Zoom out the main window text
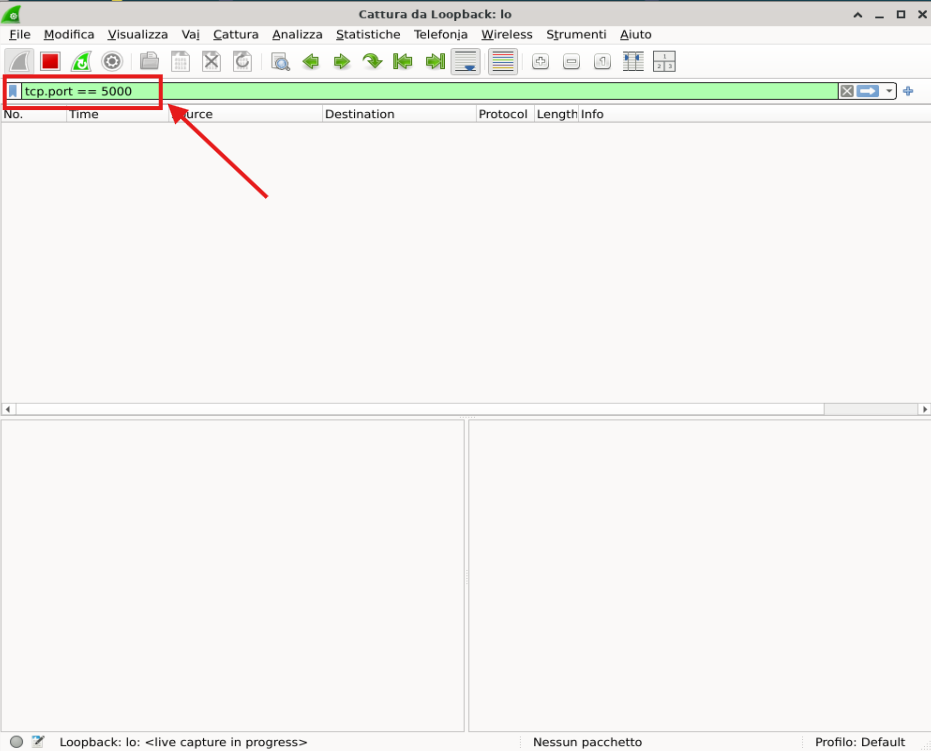The width and height of the screenshot is (931, 751). 571,61
